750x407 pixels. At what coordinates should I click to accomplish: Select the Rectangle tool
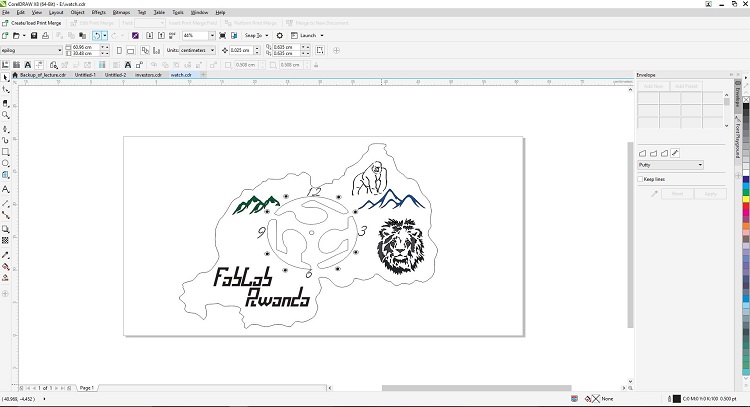point(5,152)
